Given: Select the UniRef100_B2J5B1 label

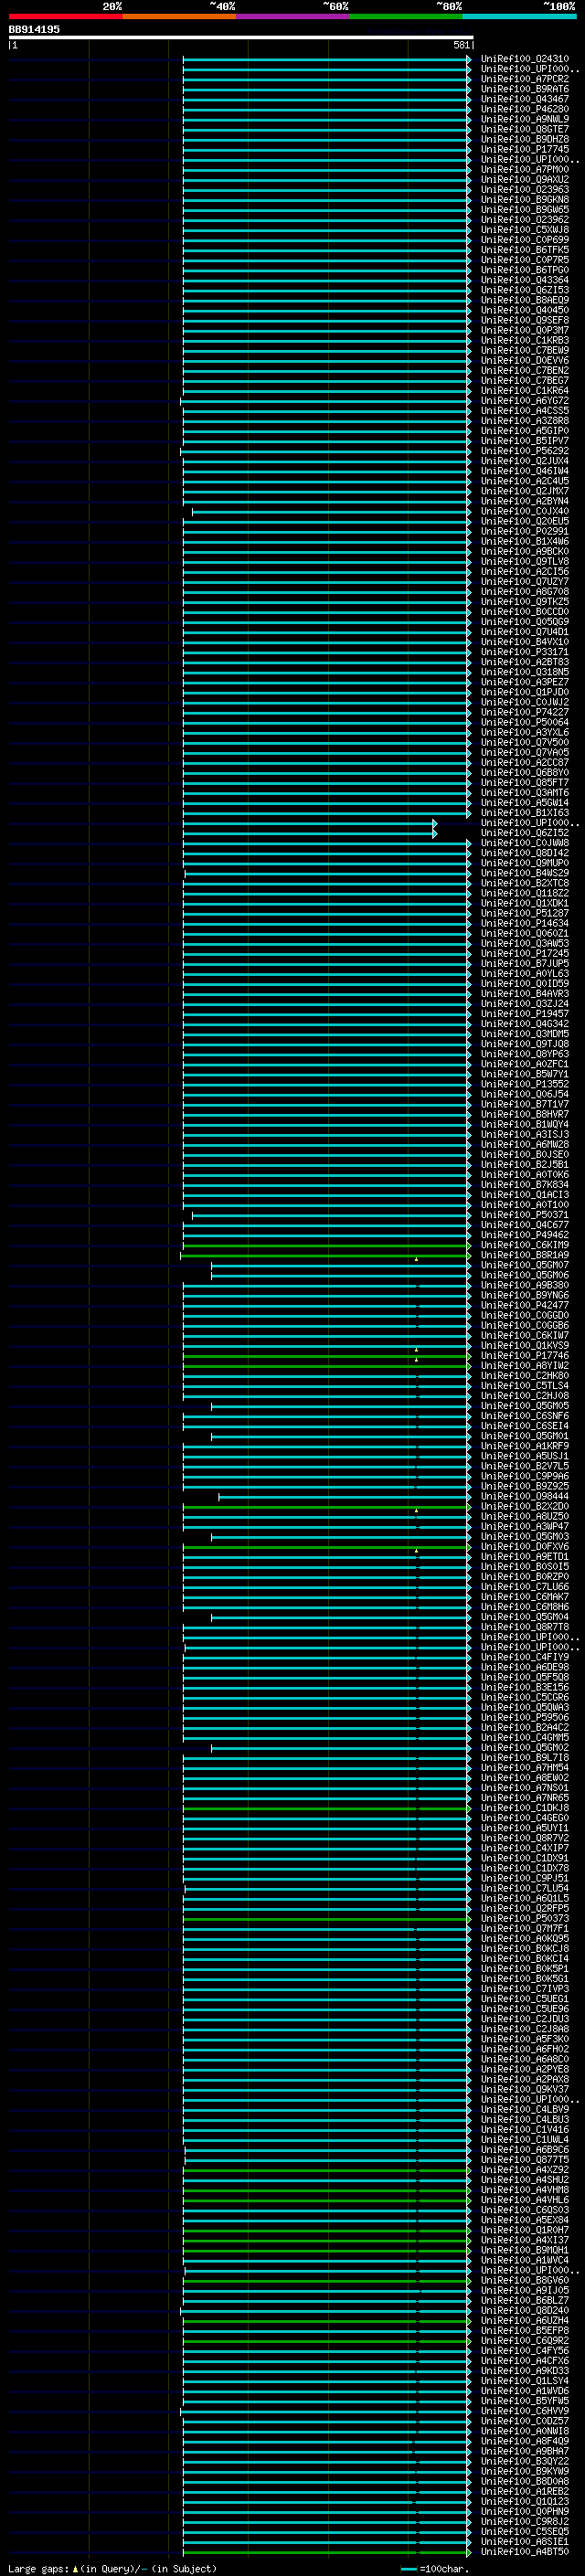Looking at the screenshot, I should (525, 1164).
